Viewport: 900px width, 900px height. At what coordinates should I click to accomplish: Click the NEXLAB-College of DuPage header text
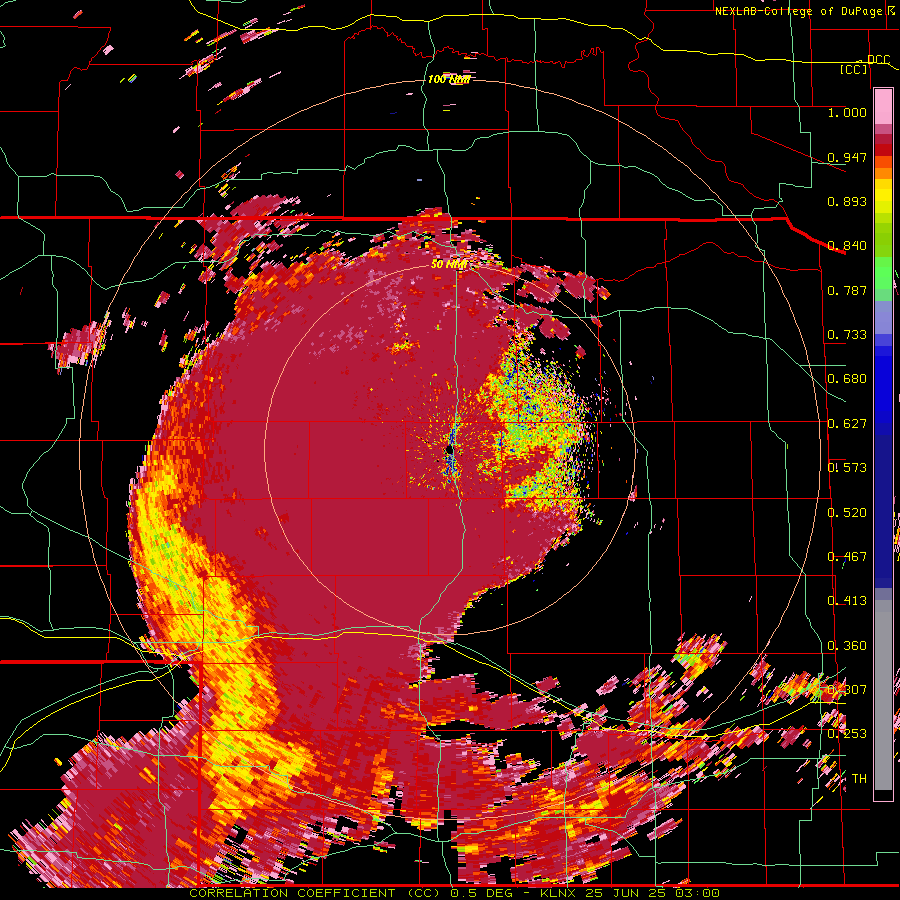click(800, 11)
